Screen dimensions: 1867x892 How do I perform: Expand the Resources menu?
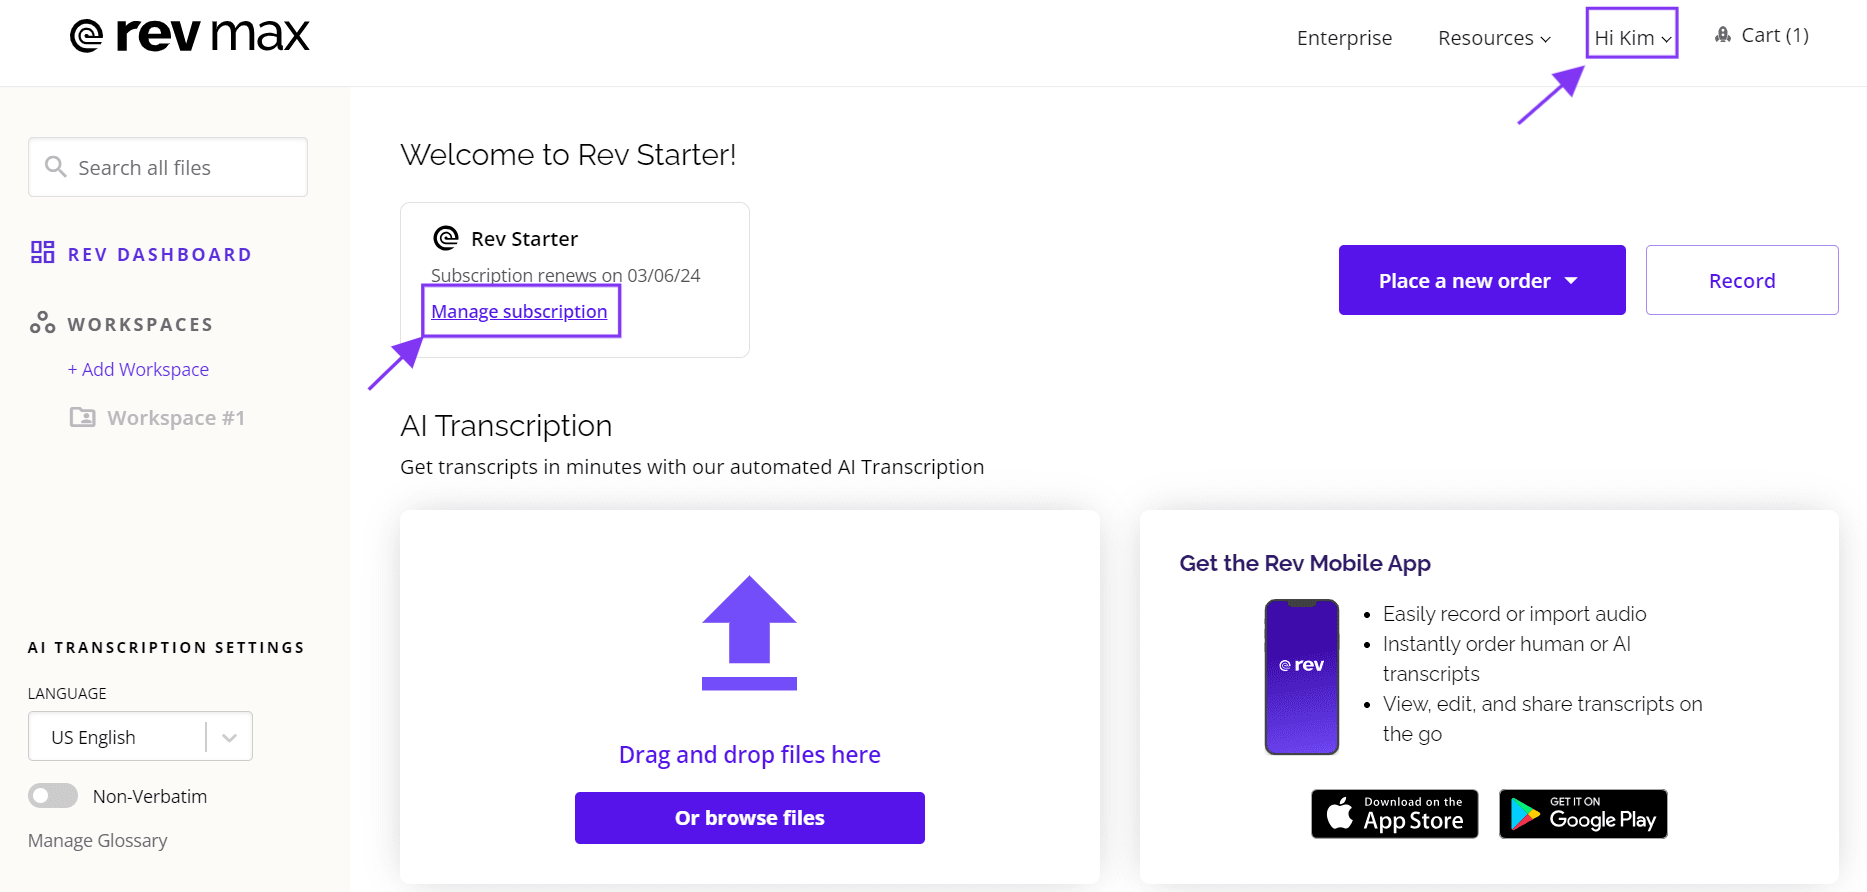pos(1494,38)
